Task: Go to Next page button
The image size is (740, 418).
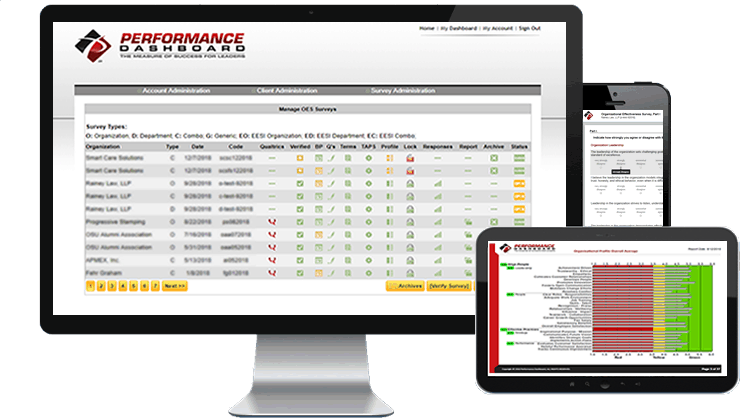Action: 175,286
